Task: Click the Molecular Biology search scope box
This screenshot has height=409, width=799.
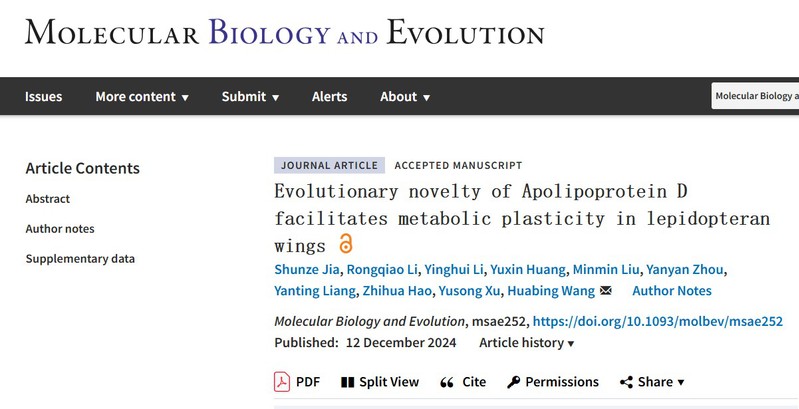Action: [755, 96]
